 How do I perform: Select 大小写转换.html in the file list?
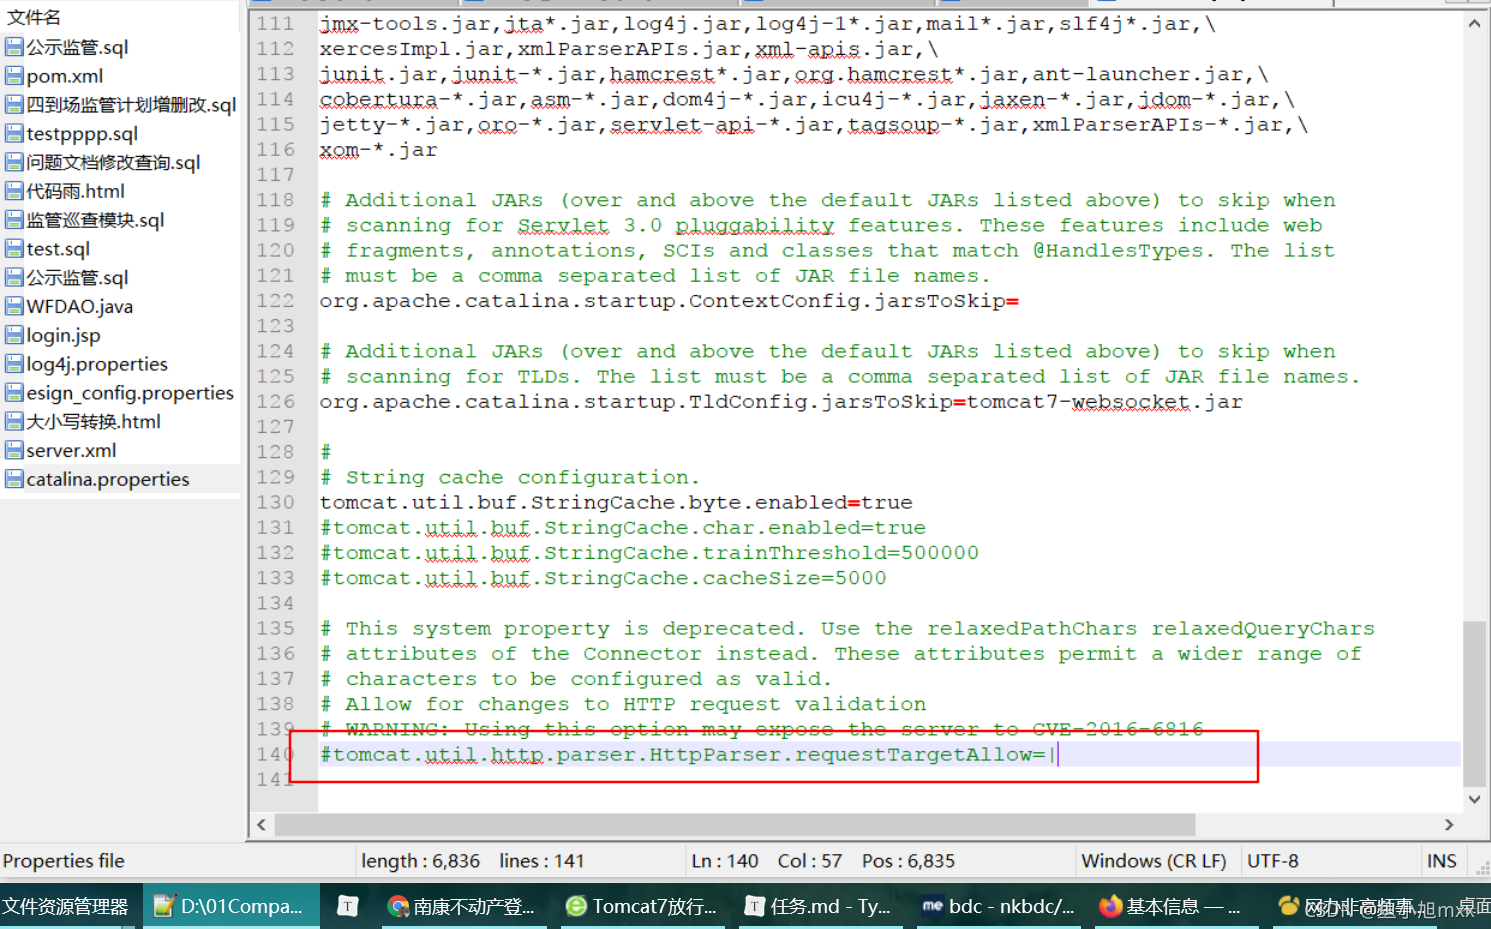tap(93, 422)
